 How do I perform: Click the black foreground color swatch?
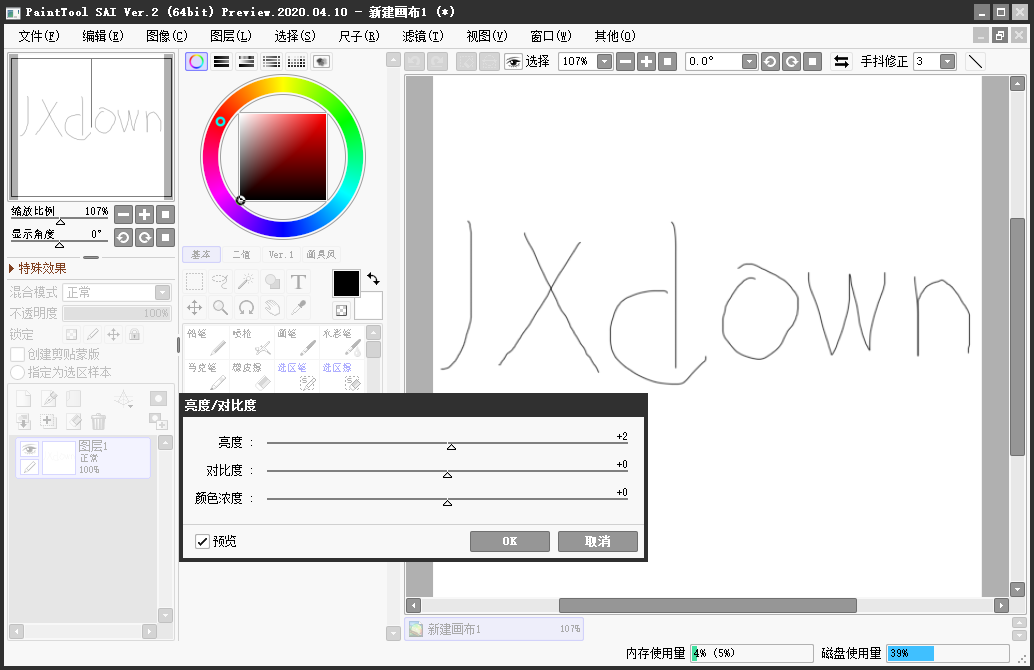[346, 284]
